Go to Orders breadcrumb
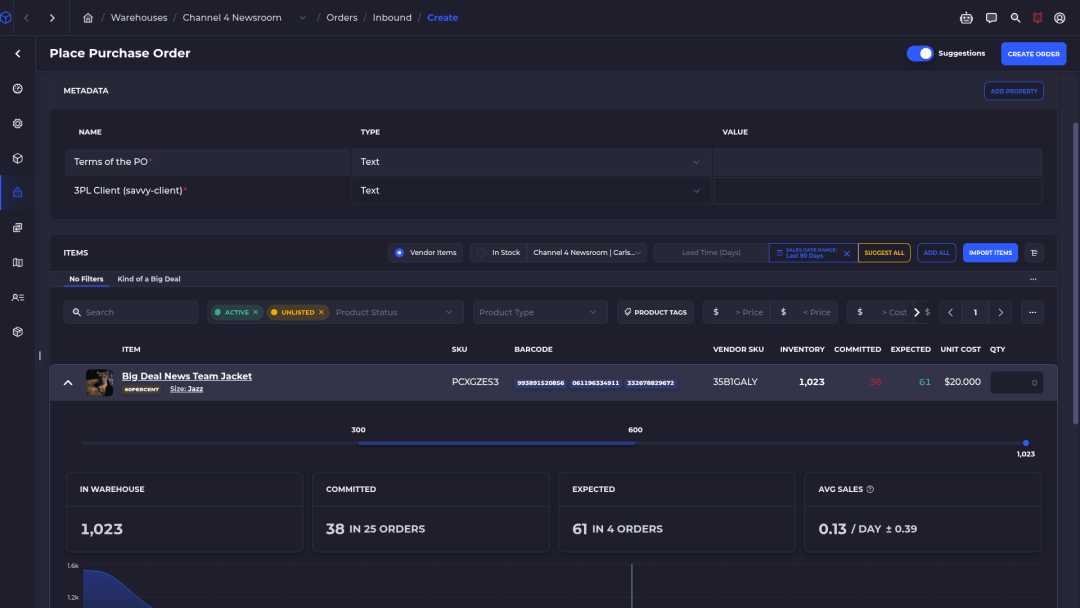Image resolution: width=1080 pixels, height=608 pixels. (342, 18)
